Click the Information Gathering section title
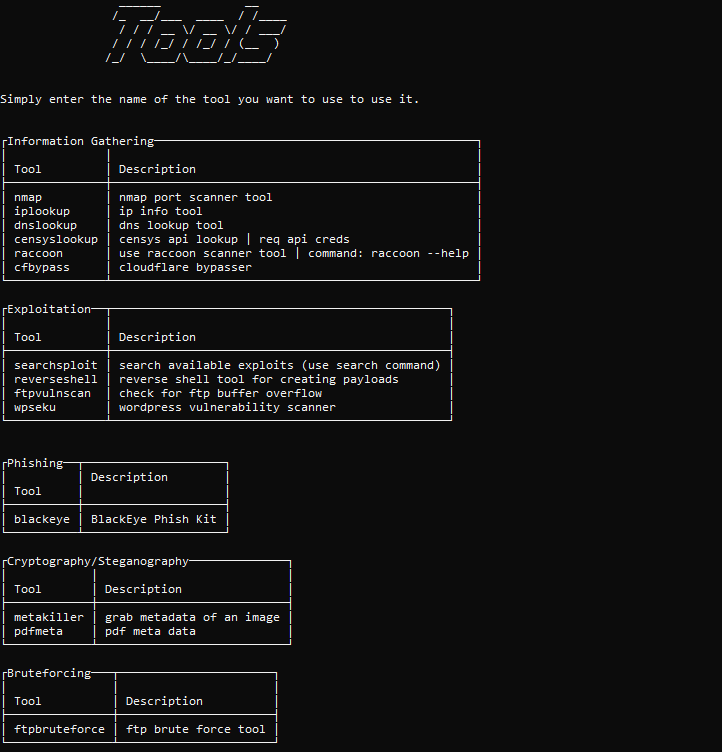 pos(81,142)
